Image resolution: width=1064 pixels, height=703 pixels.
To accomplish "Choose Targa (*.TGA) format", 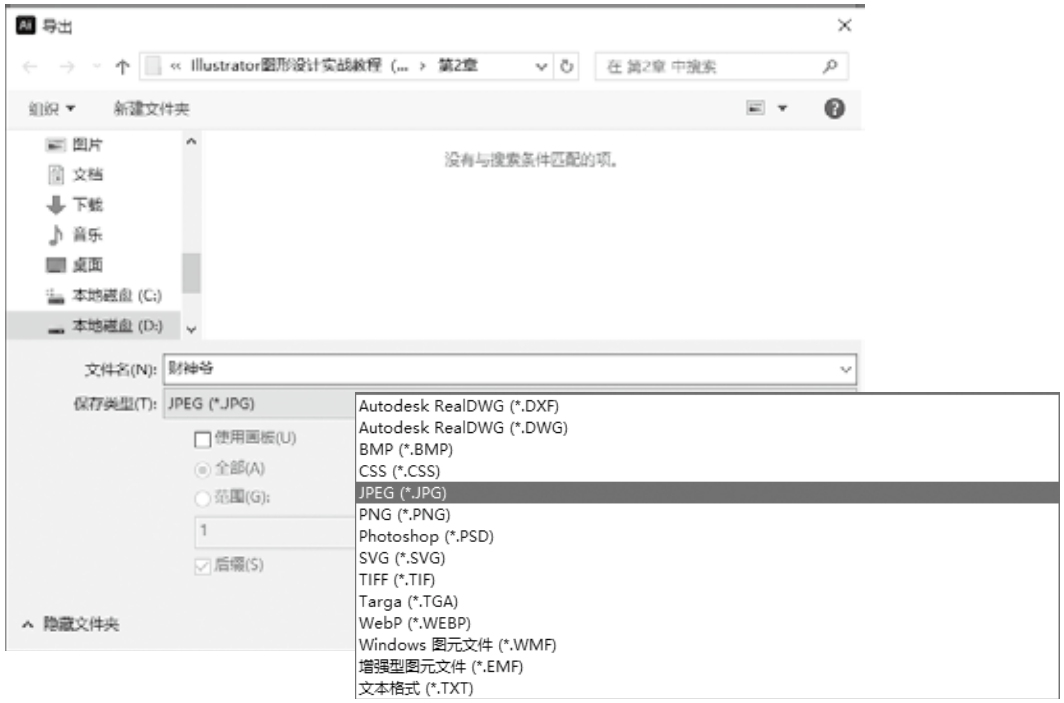I will 707,601.
